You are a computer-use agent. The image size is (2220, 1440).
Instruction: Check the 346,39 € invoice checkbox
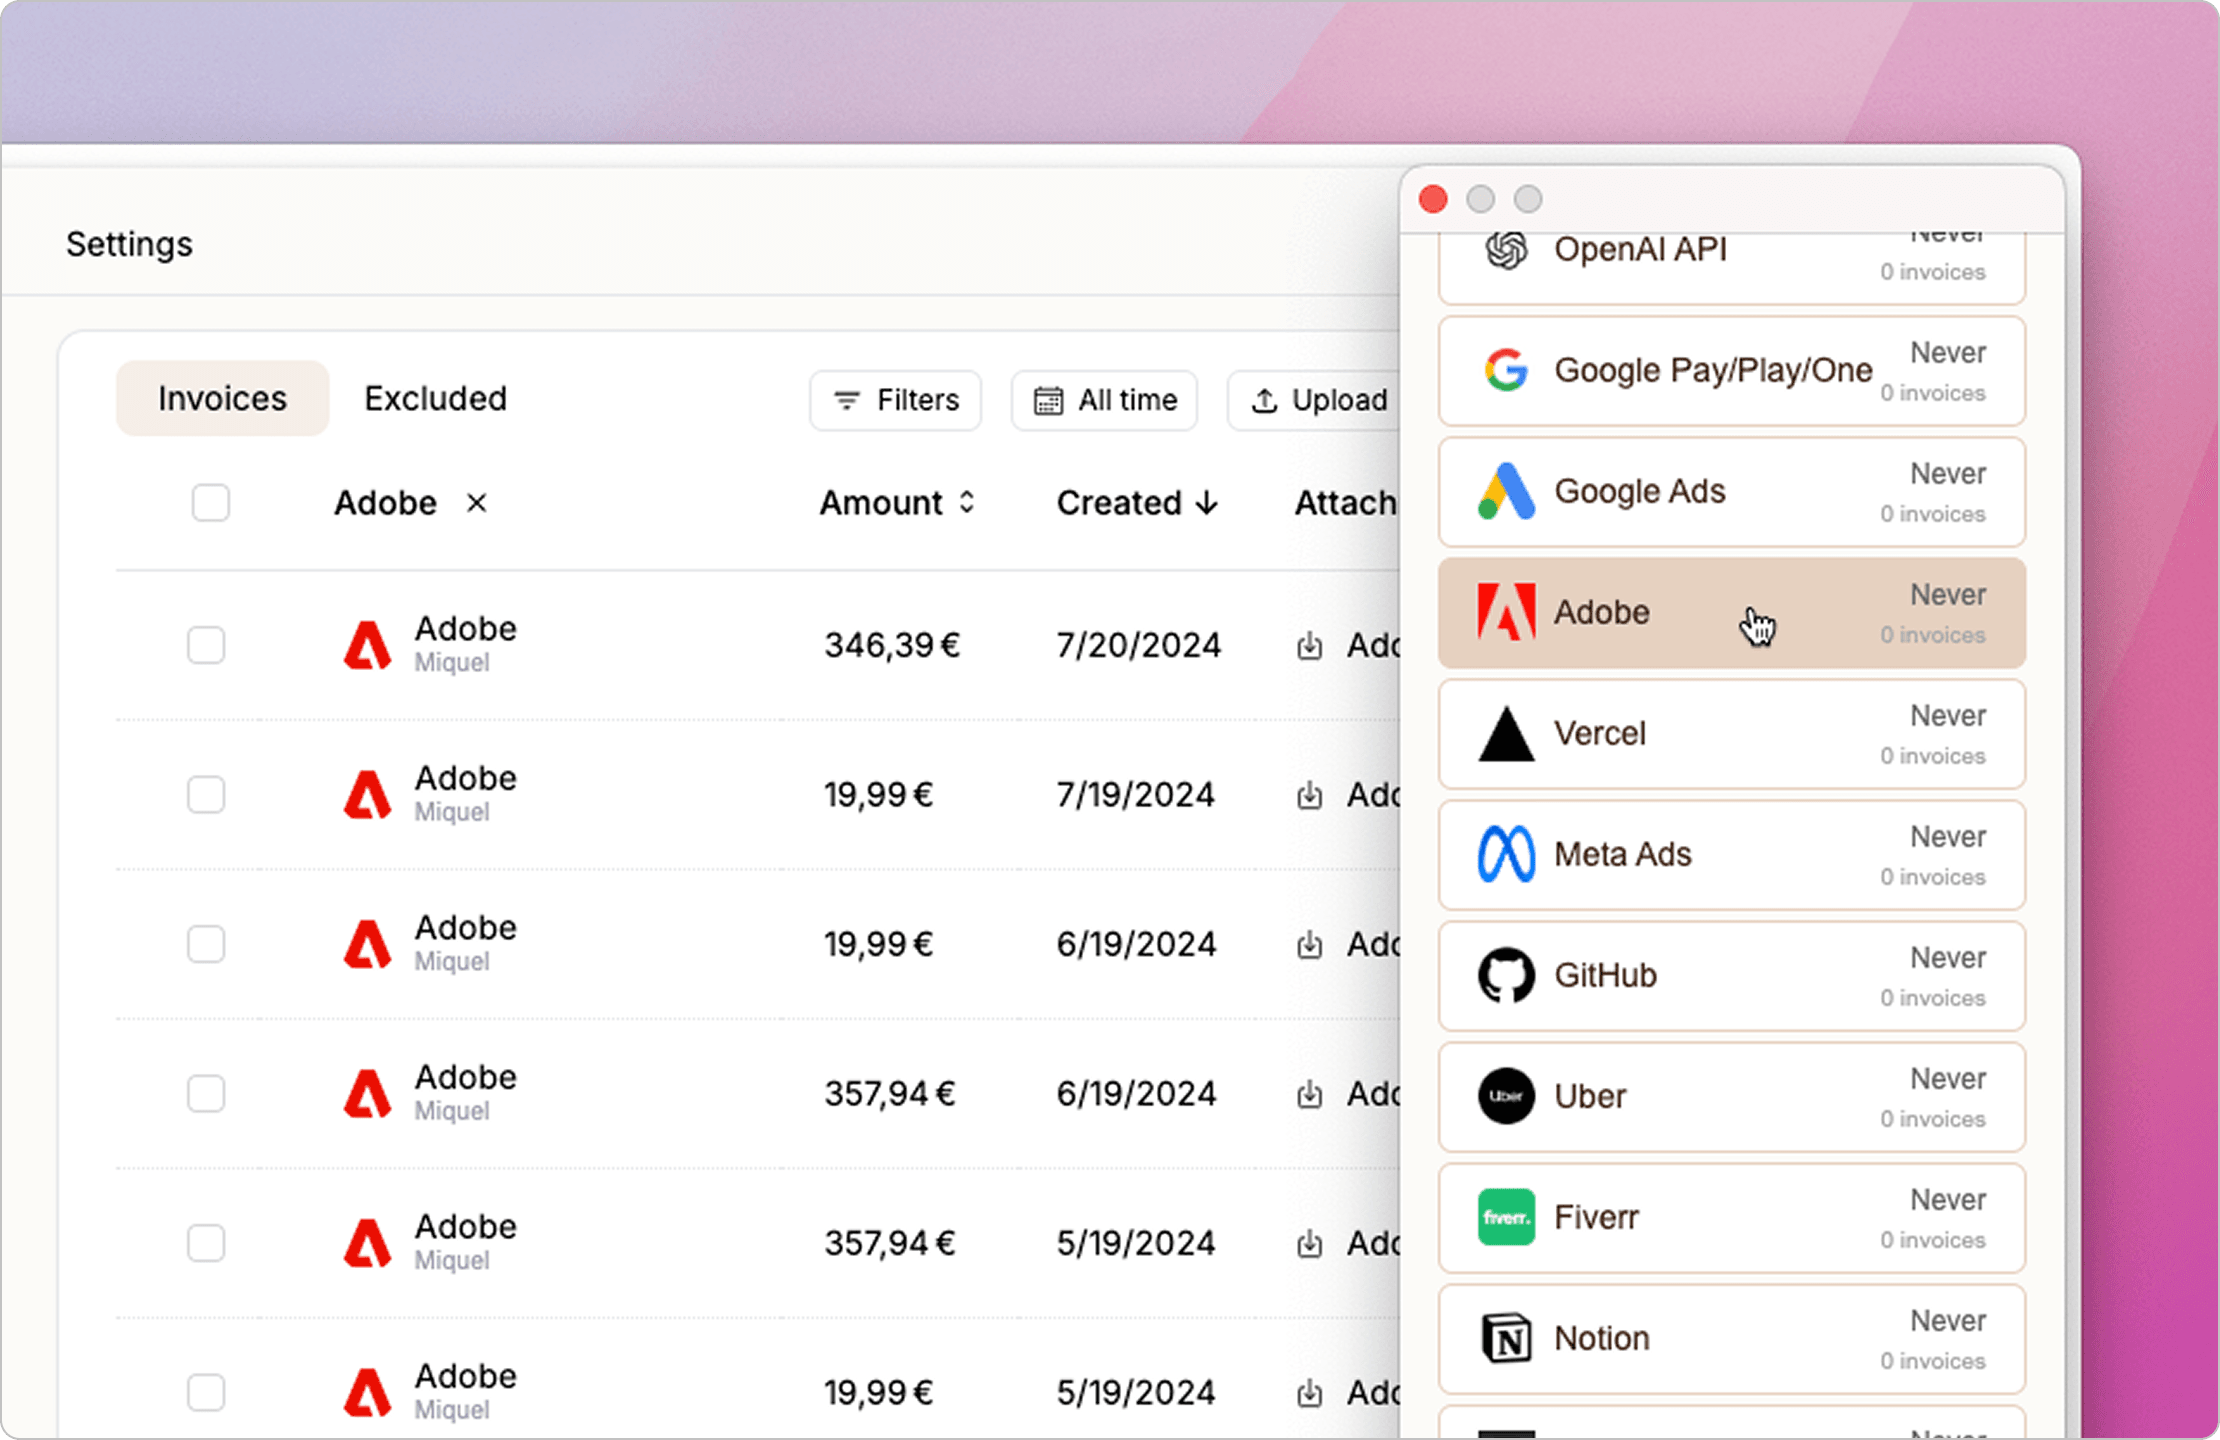coord(206,645)
